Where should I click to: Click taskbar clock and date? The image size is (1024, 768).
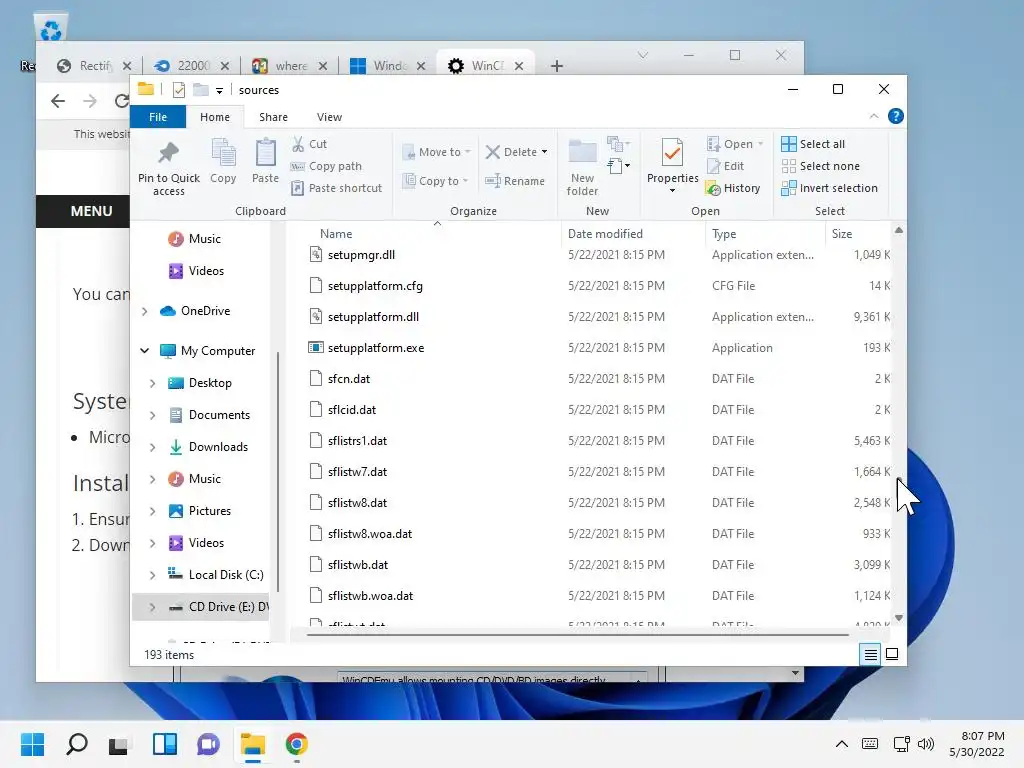pos(976,744)
